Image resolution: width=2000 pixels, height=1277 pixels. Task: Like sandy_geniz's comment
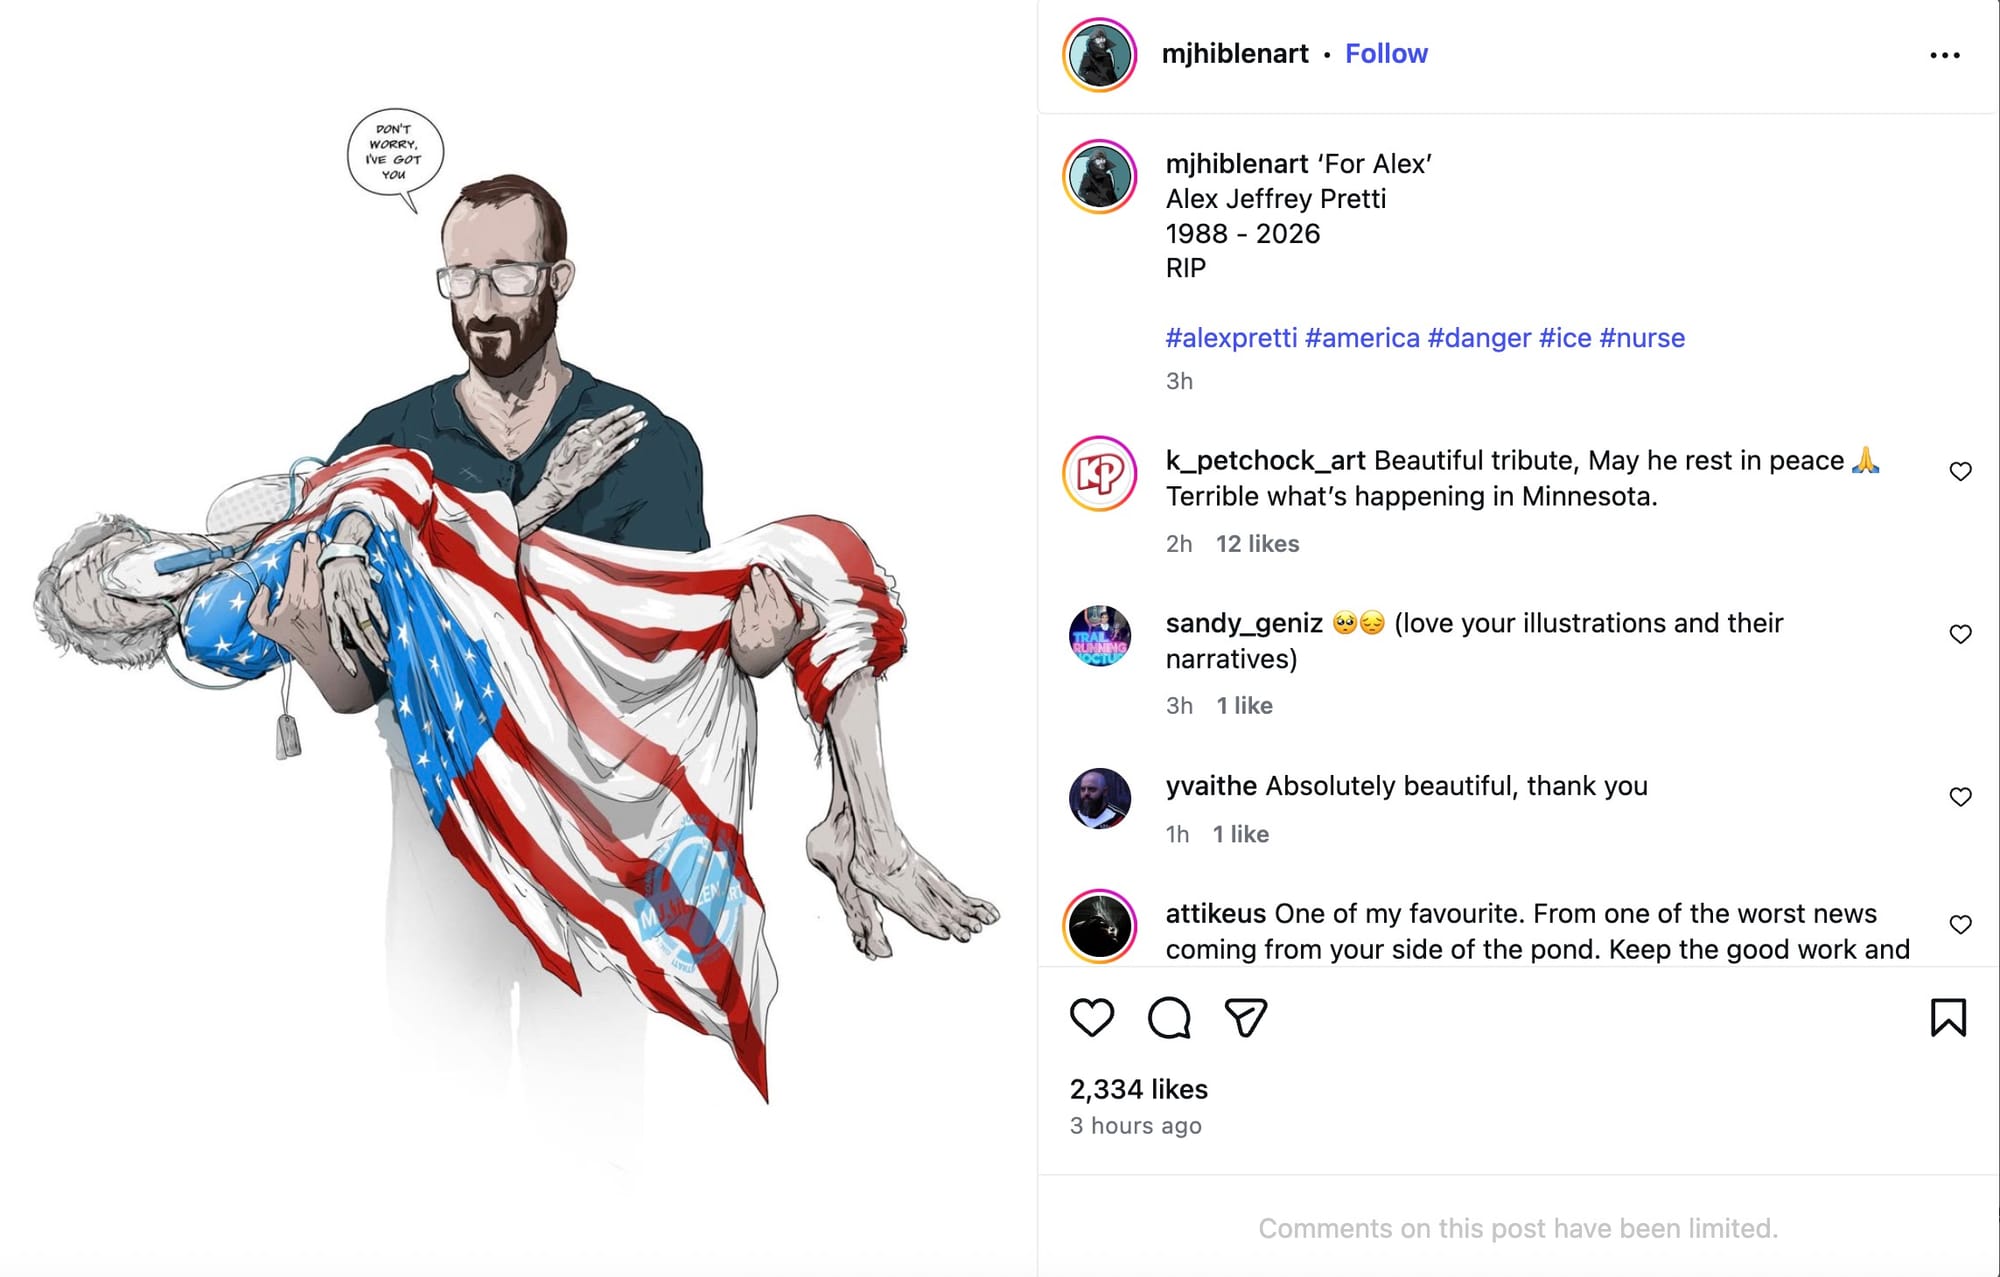point(1960,634)
